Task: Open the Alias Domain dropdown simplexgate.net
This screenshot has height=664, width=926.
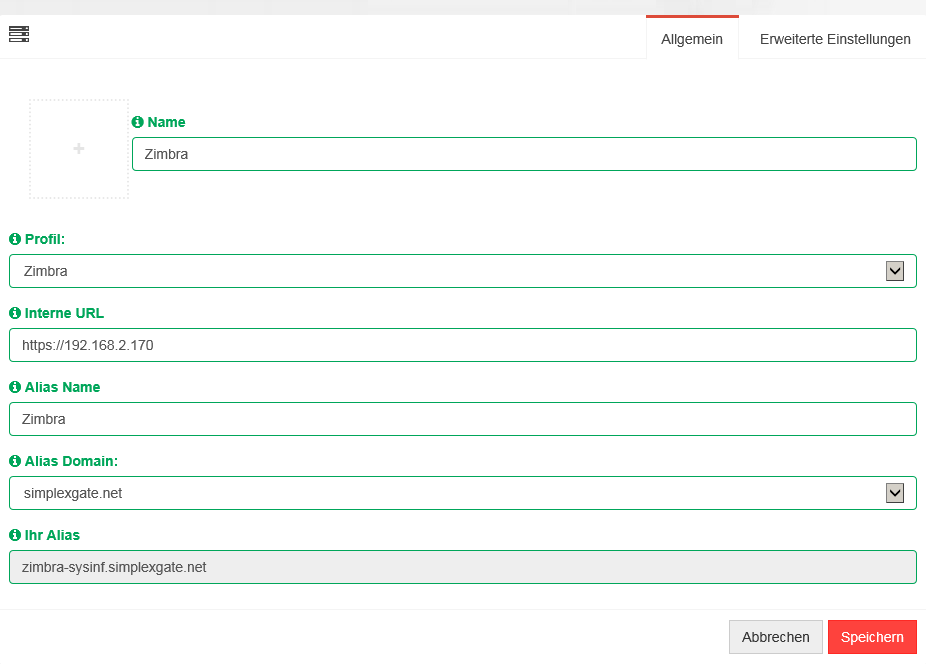Action: 463,493
